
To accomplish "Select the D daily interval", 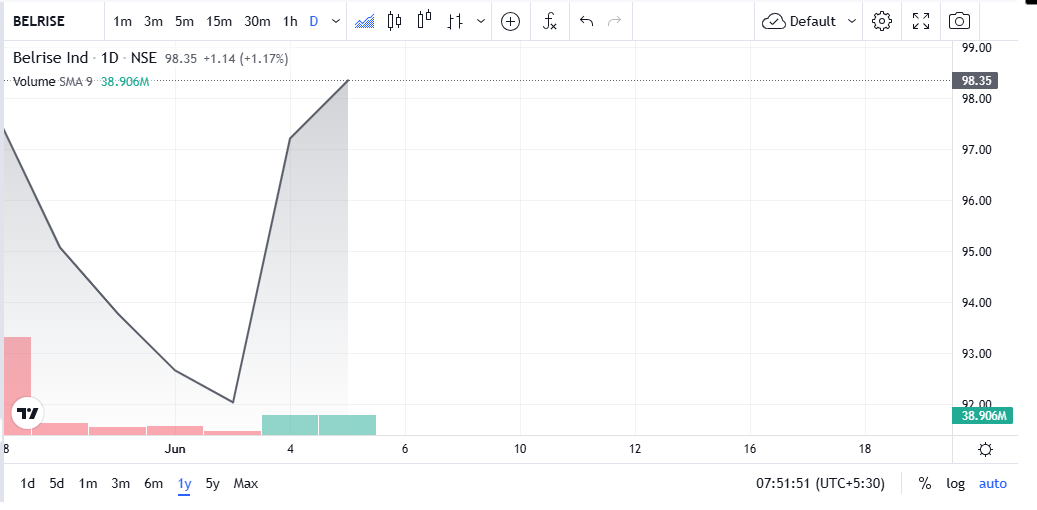I will [x=313, y=21].
